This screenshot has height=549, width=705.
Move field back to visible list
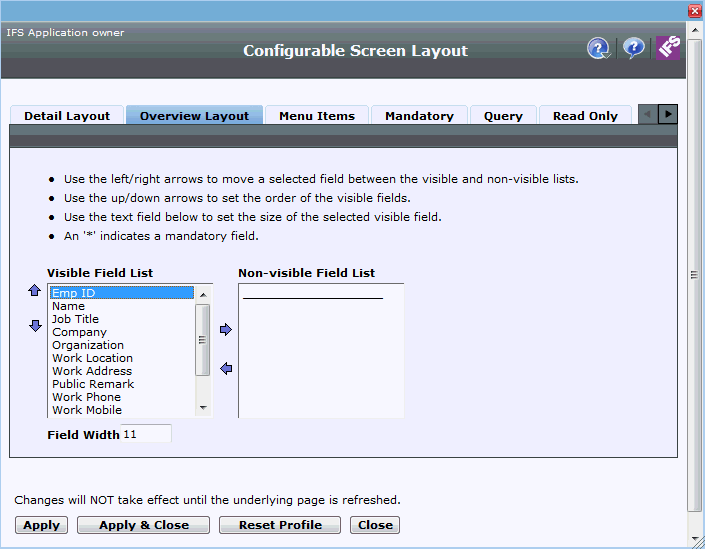tap(225, 368)
